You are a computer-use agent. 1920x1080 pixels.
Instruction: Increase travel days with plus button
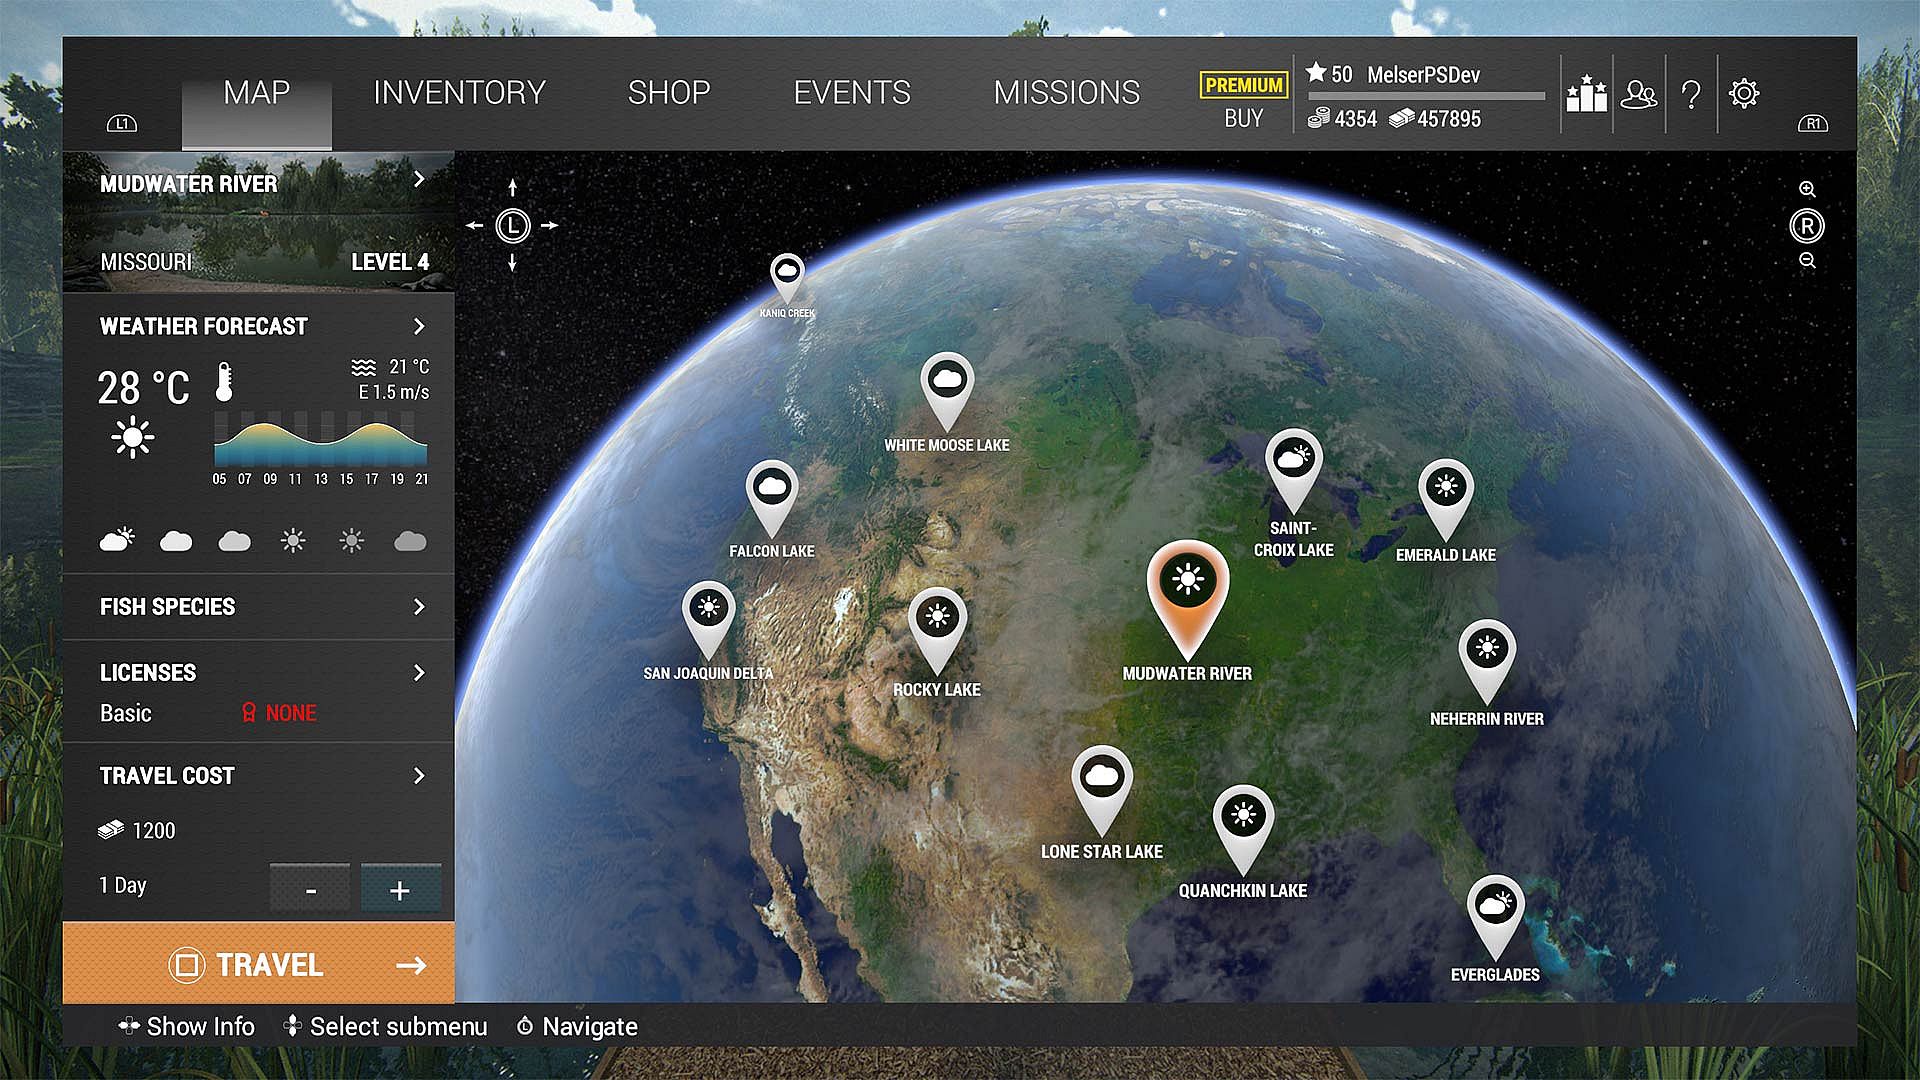coord(400,889)
